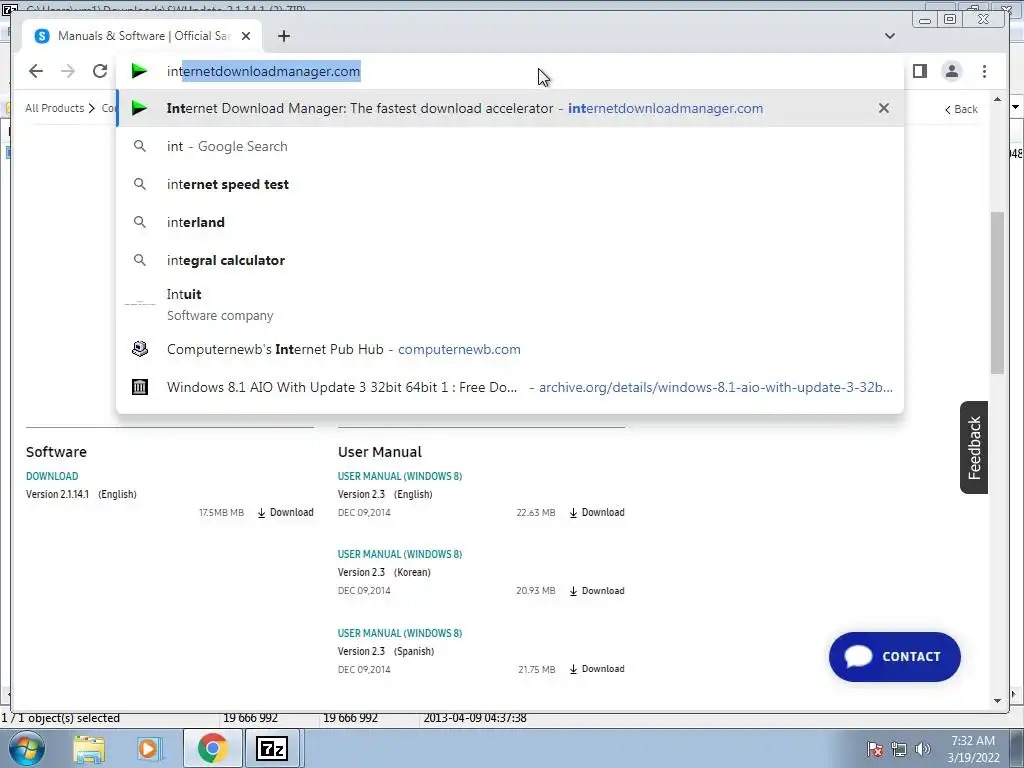Click scrollbar up arrow on page
Viewport: 1024px width, 768px height.
pyautogui.click(x=997, y=99)
